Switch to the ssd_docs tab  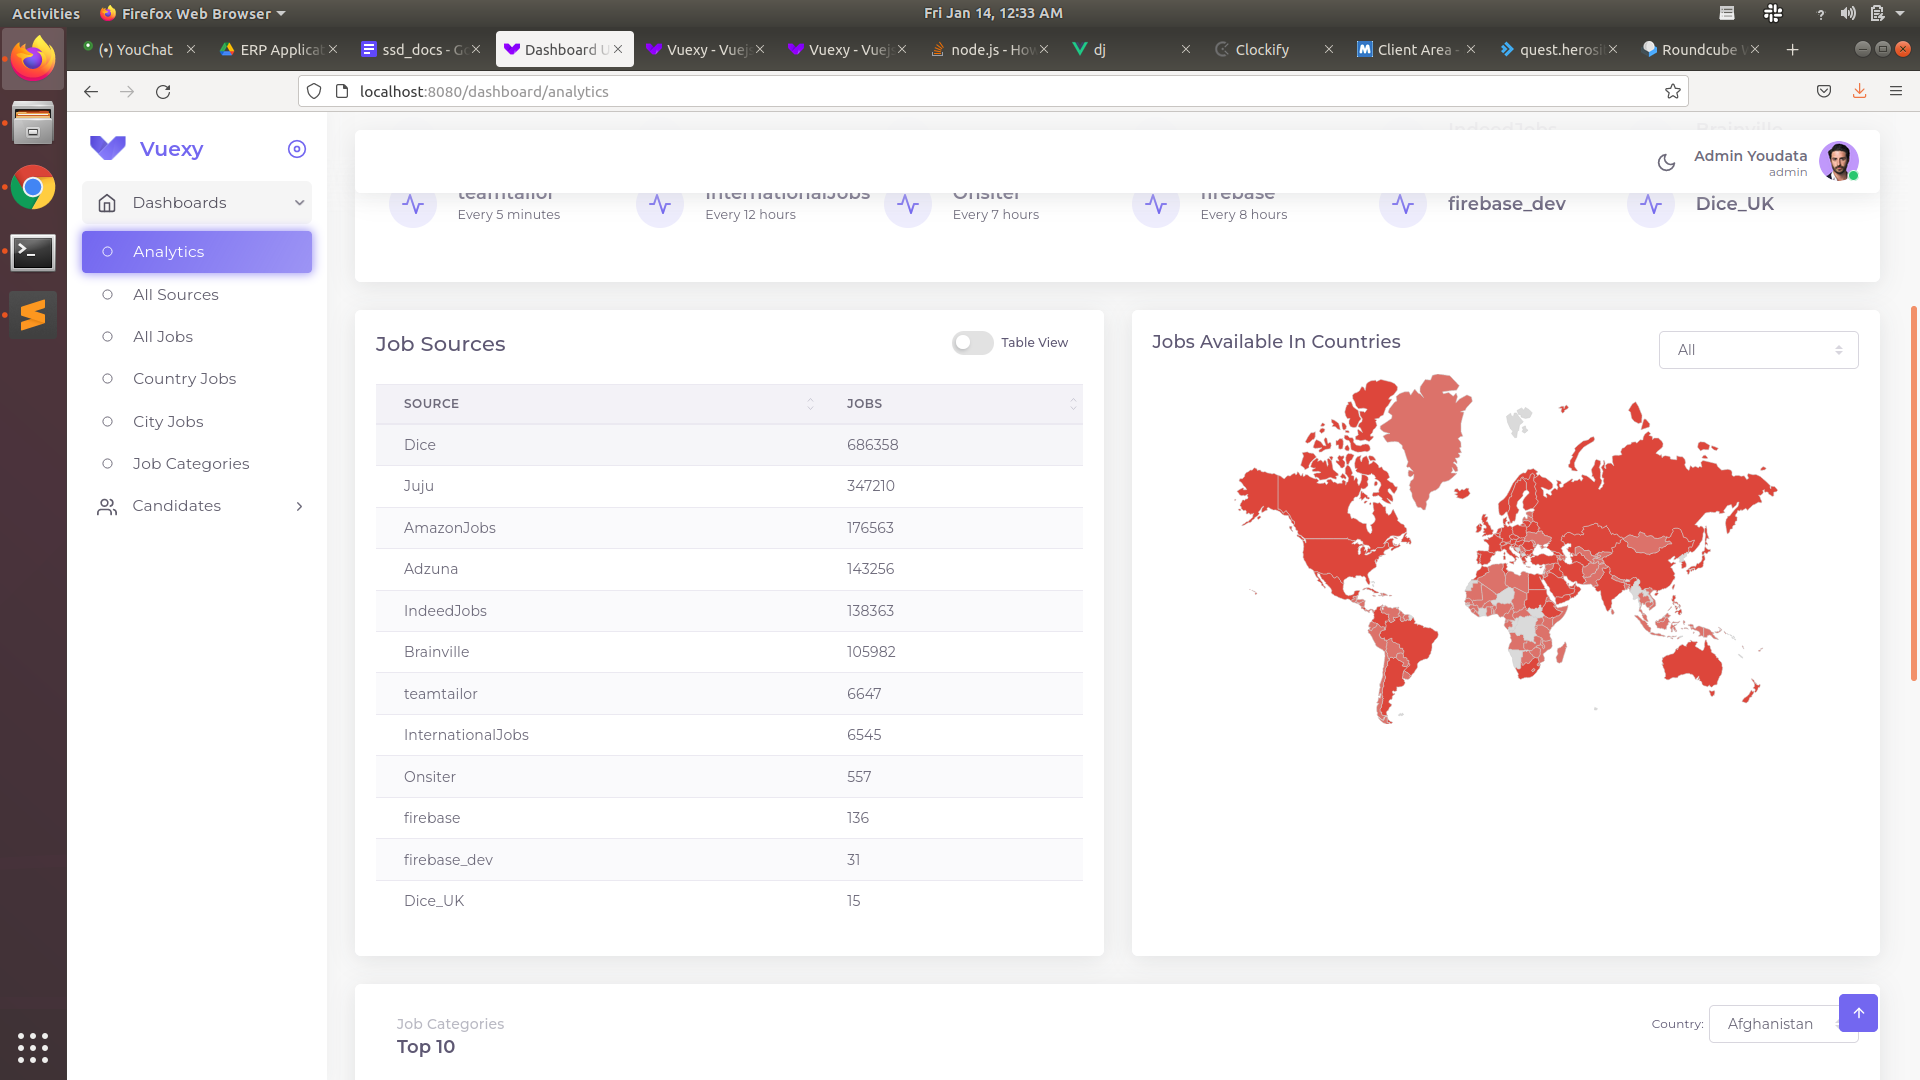click(421, 49)
